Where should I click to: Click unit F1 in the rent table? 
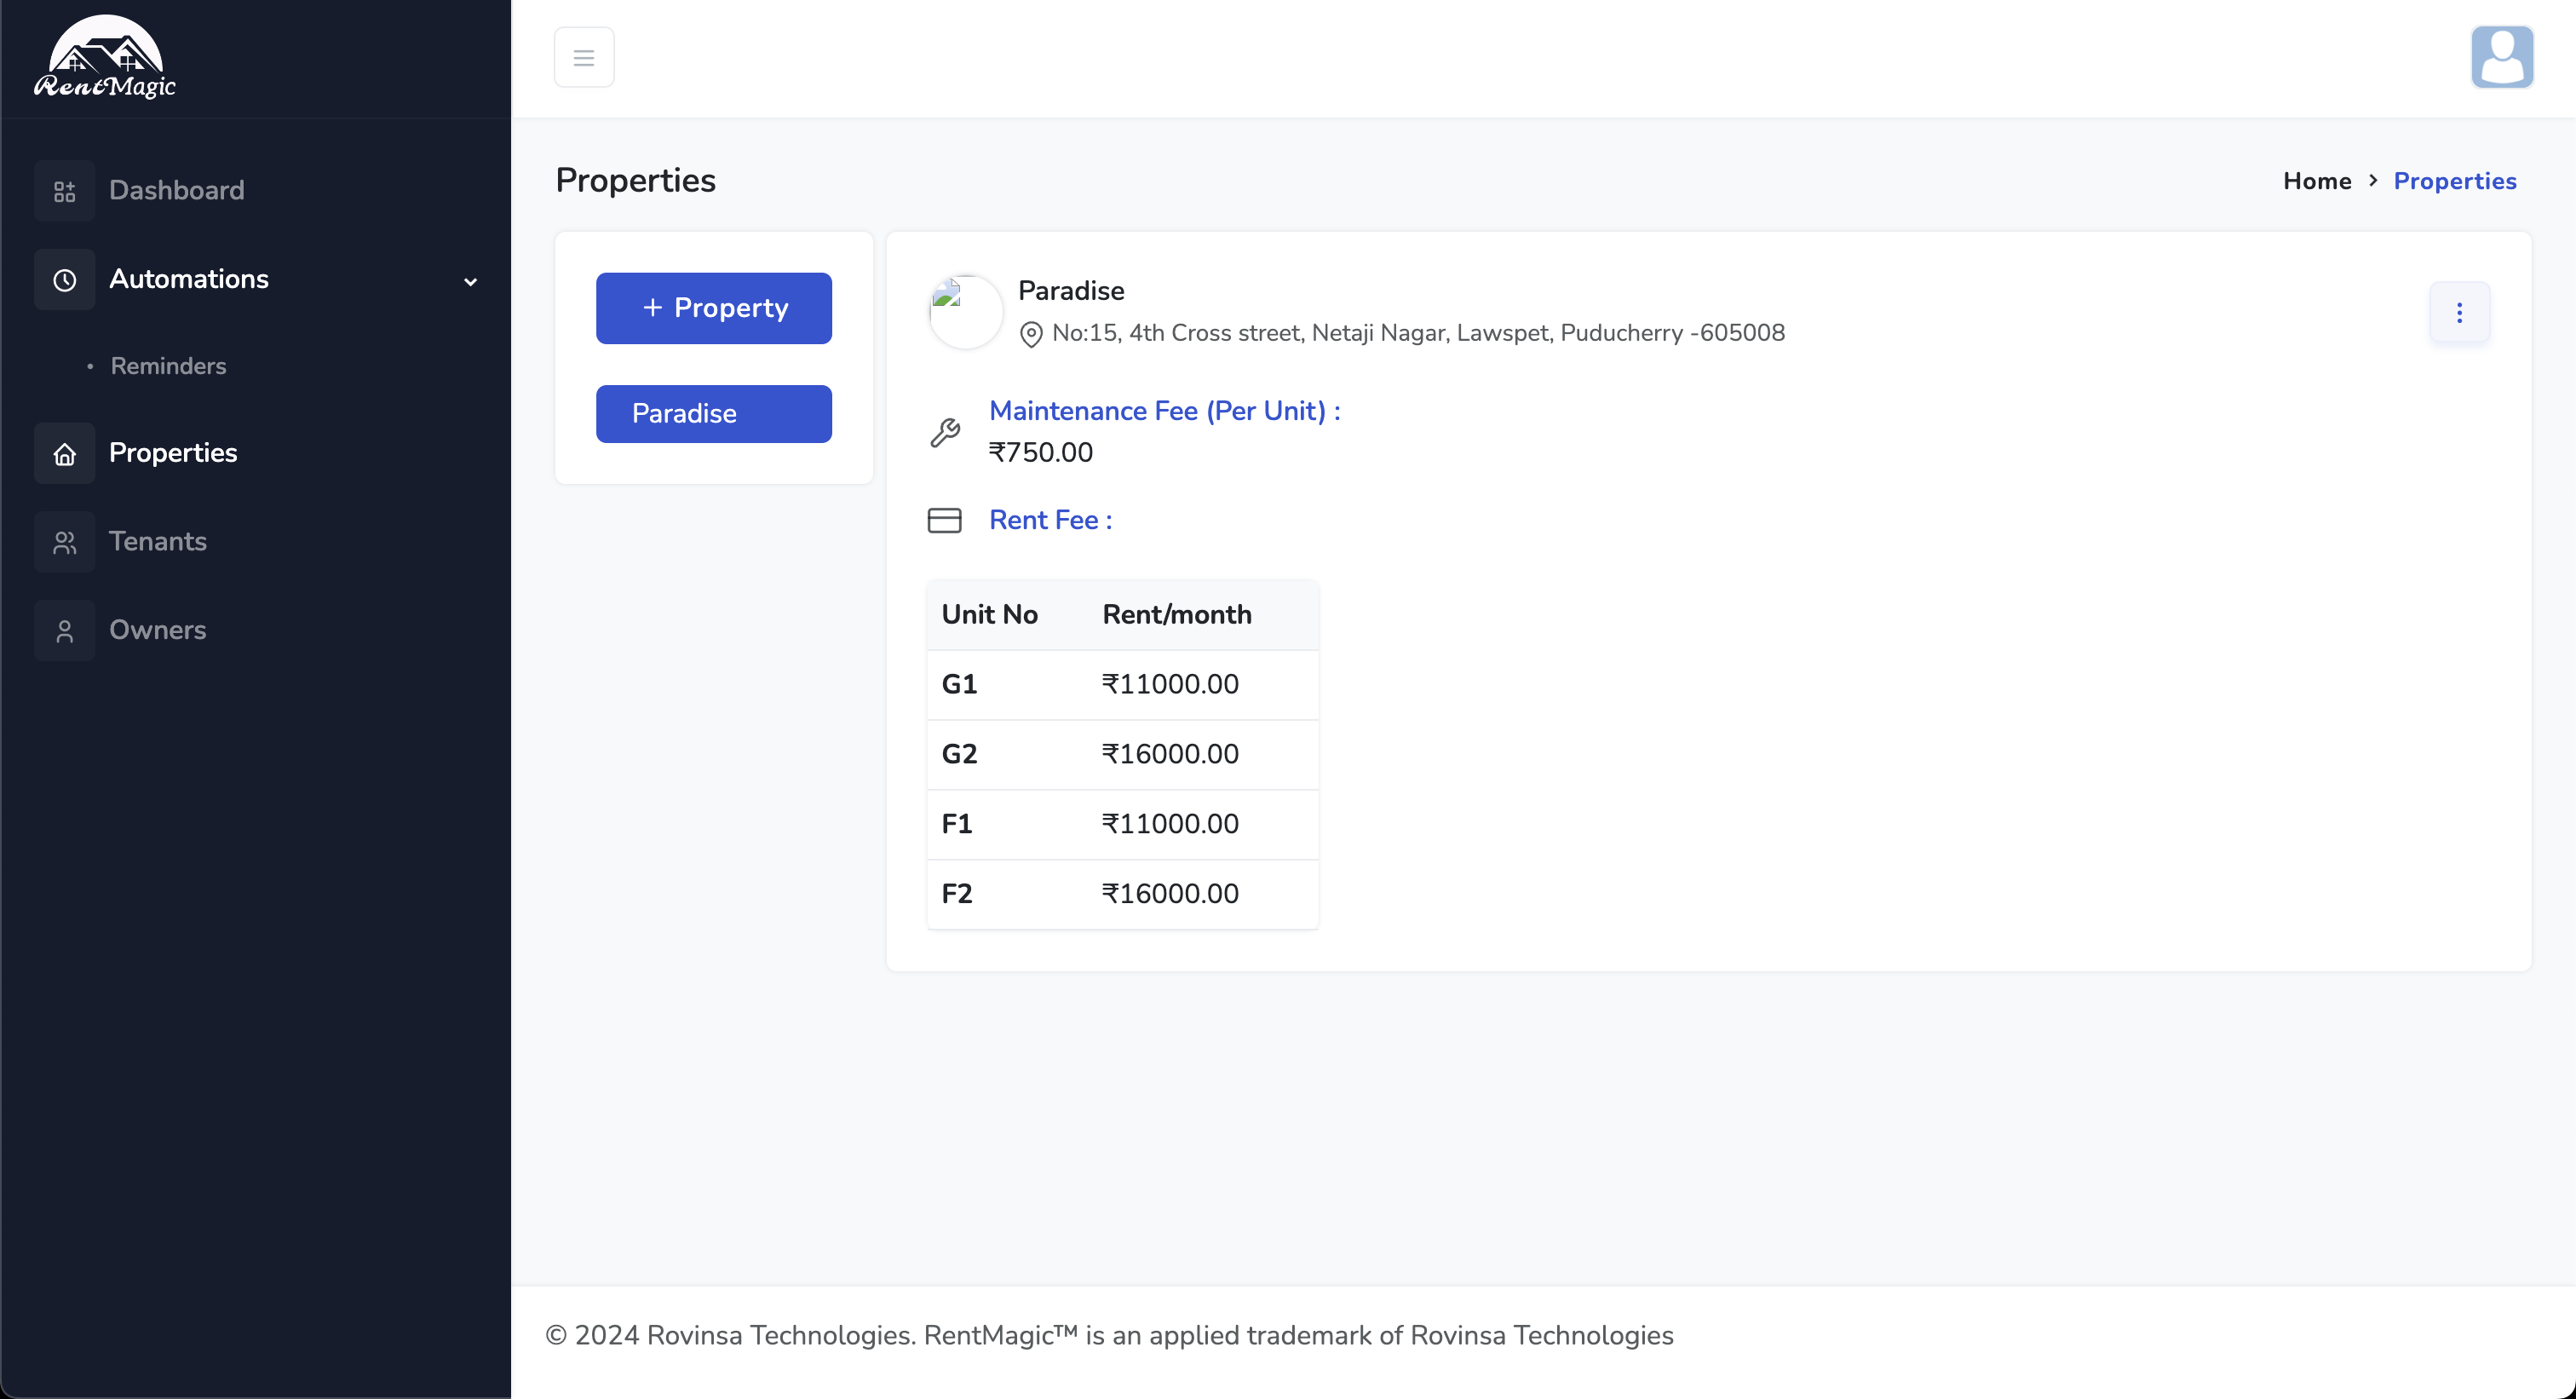tap(957, 824)
